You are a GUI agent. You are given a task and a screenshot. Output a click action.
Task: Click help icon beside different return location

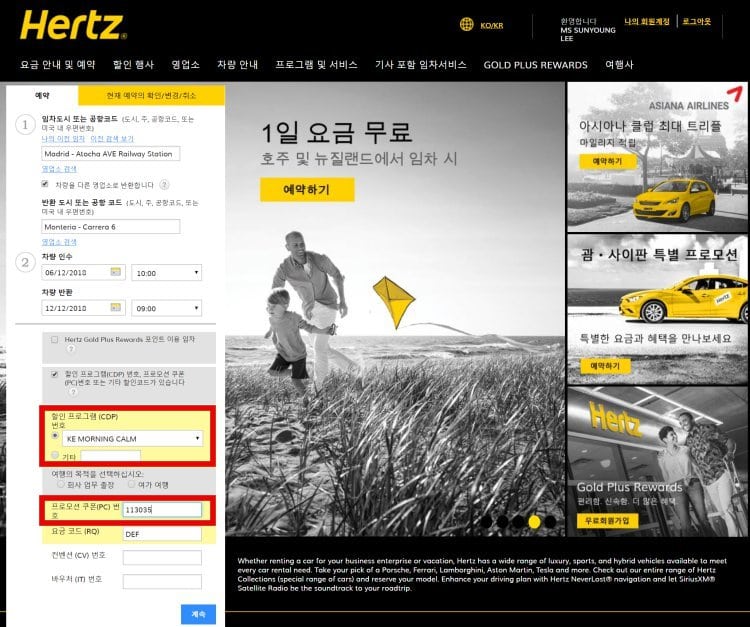coord(164,185)
